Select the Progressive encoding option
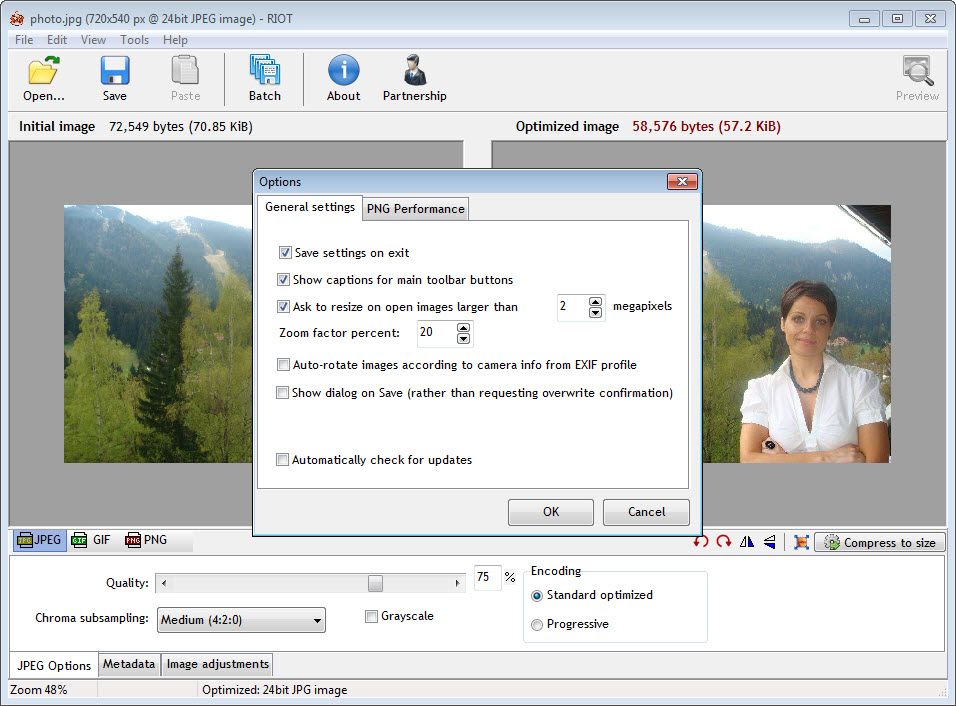956x706 pixels. [537, 624]
